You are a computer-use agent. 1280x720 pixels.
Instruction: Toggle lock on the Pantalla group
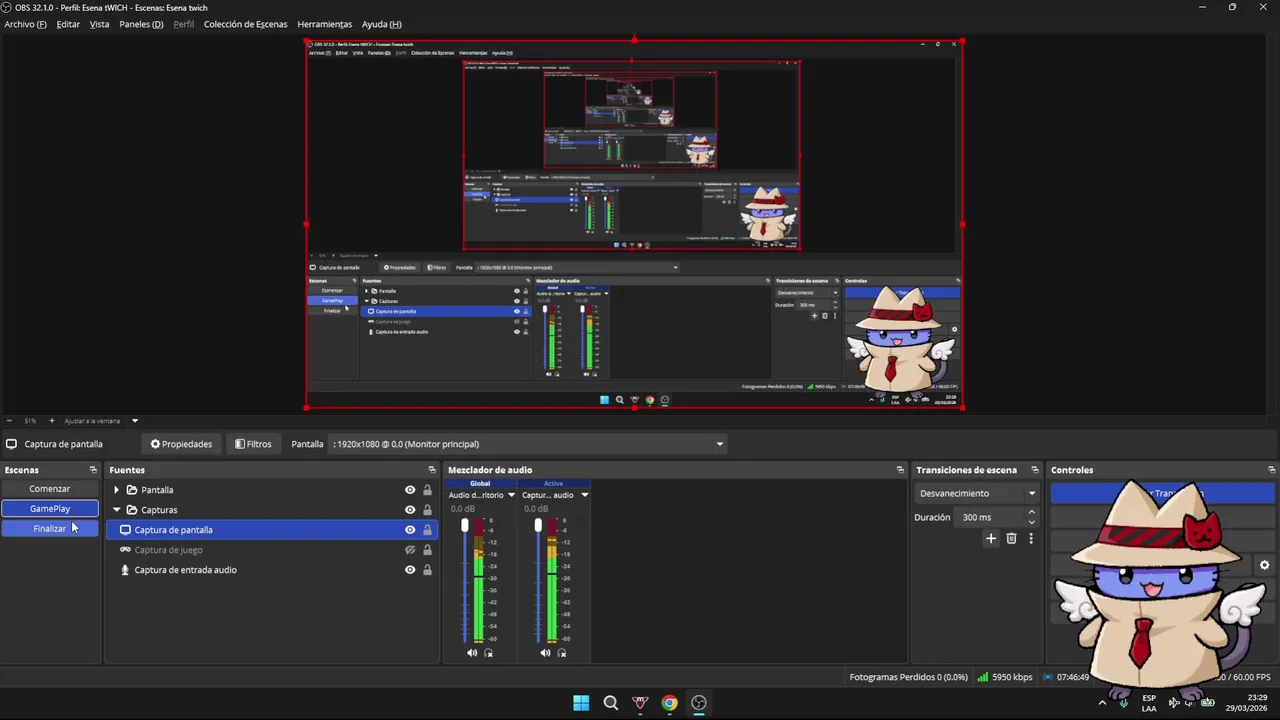427,490
